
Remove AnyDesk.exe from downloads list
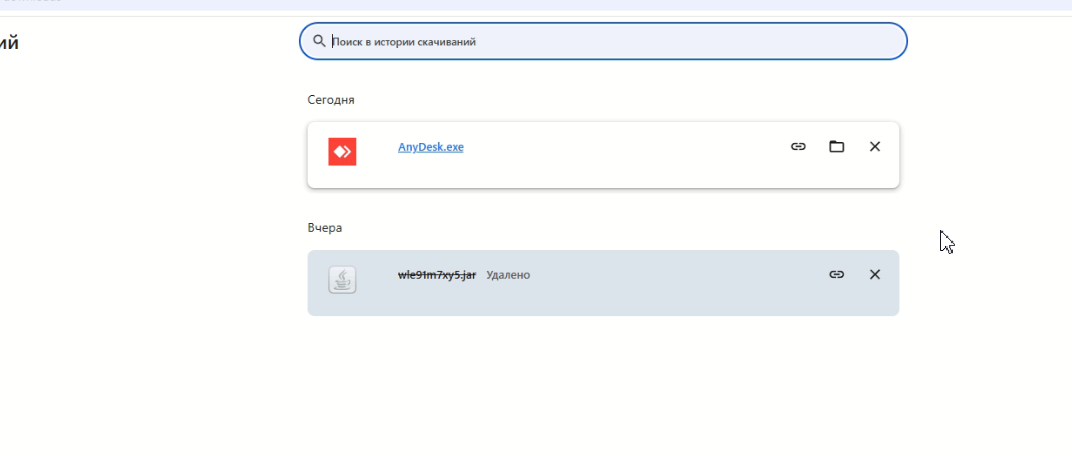[x=874, y=146]
